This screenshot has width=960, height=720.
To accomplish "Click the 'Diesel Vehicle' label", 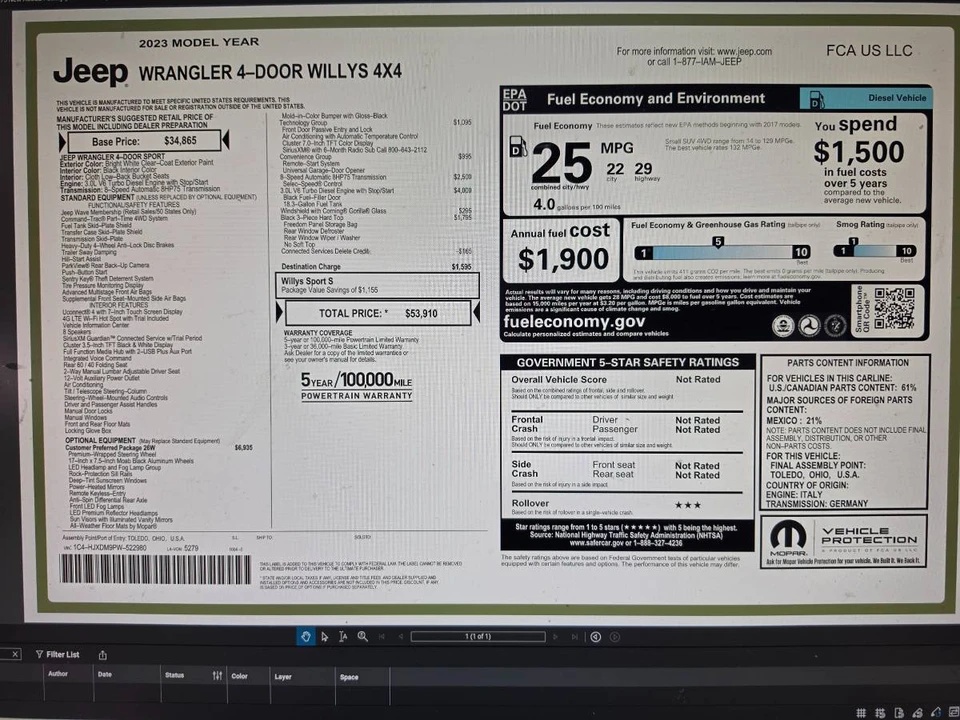I will click(897, 98).
